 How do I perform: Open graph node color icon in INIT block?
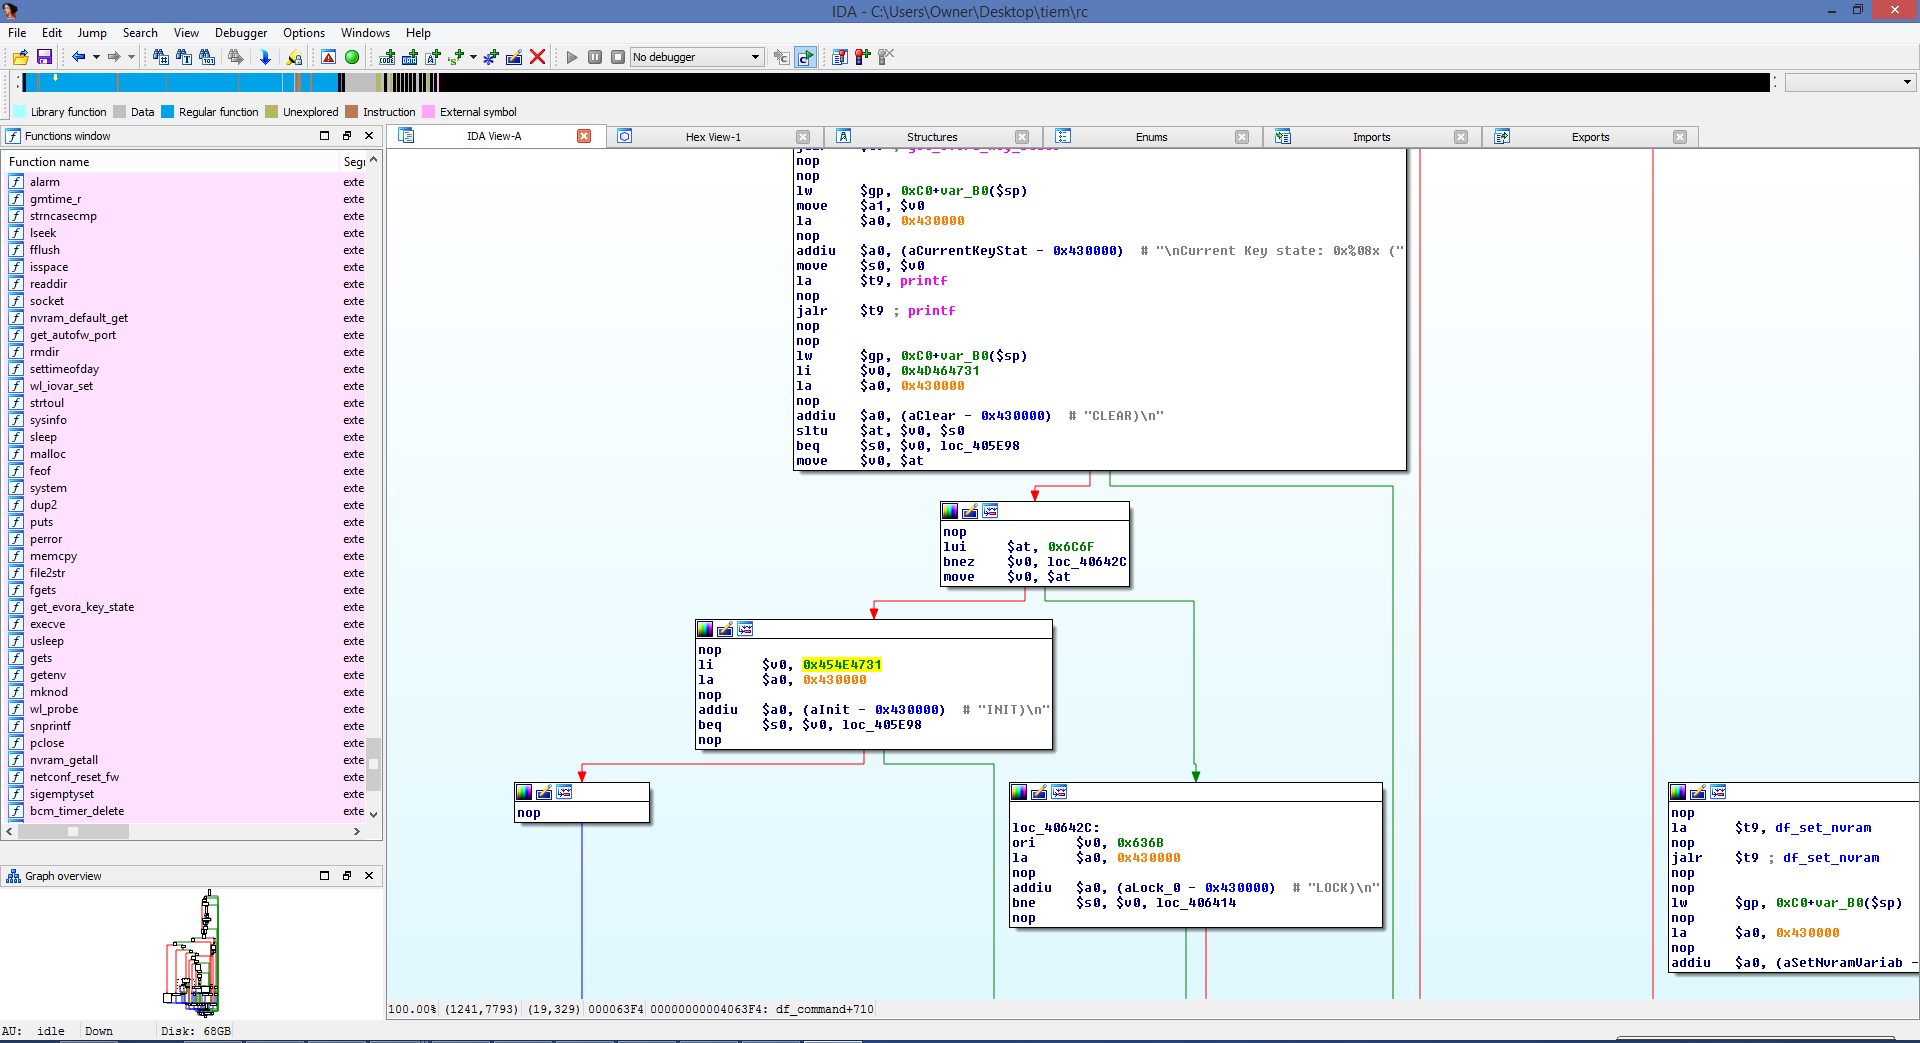coord(705,629)
